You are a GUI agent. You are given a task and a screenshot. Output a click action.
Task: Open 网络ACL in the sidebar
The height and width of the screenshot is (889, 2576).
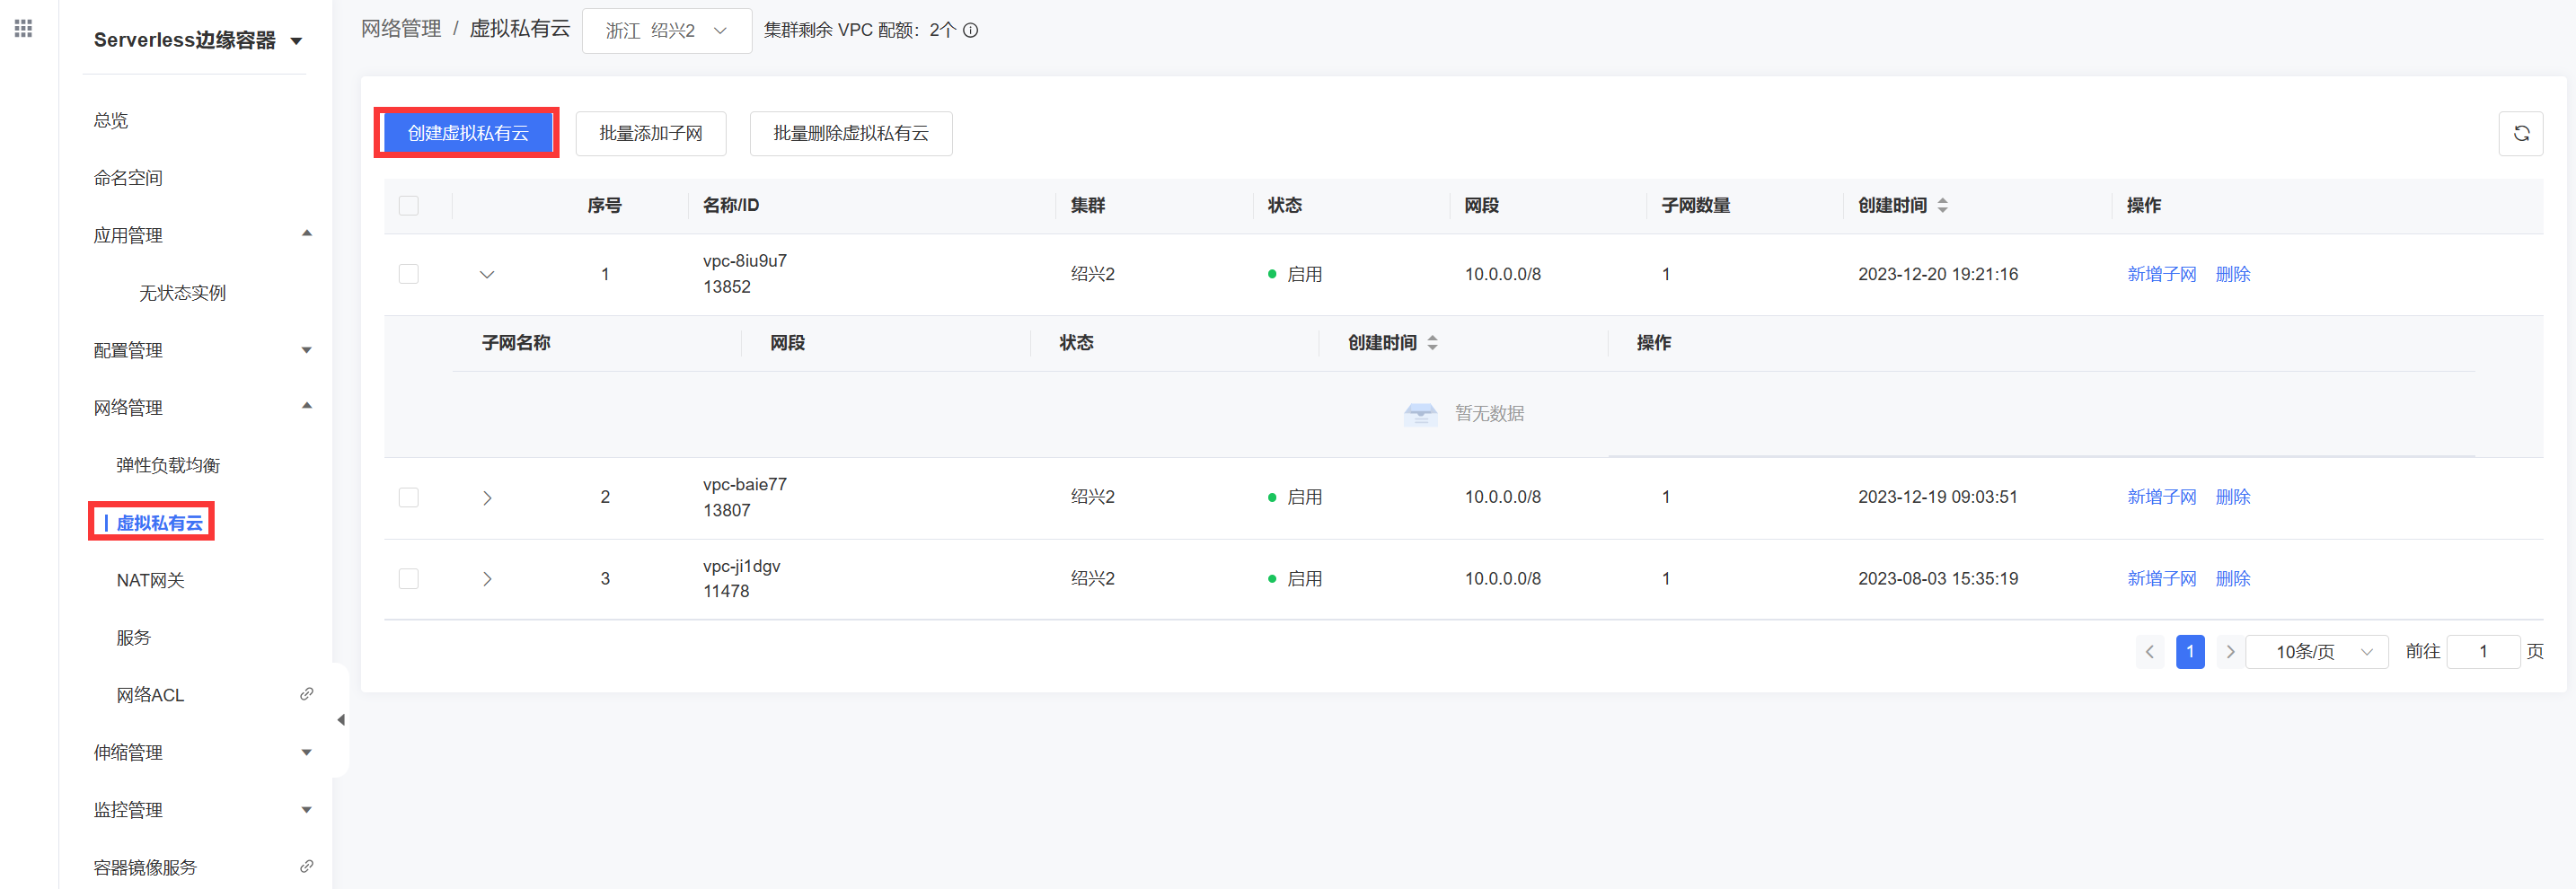point(150,695)
